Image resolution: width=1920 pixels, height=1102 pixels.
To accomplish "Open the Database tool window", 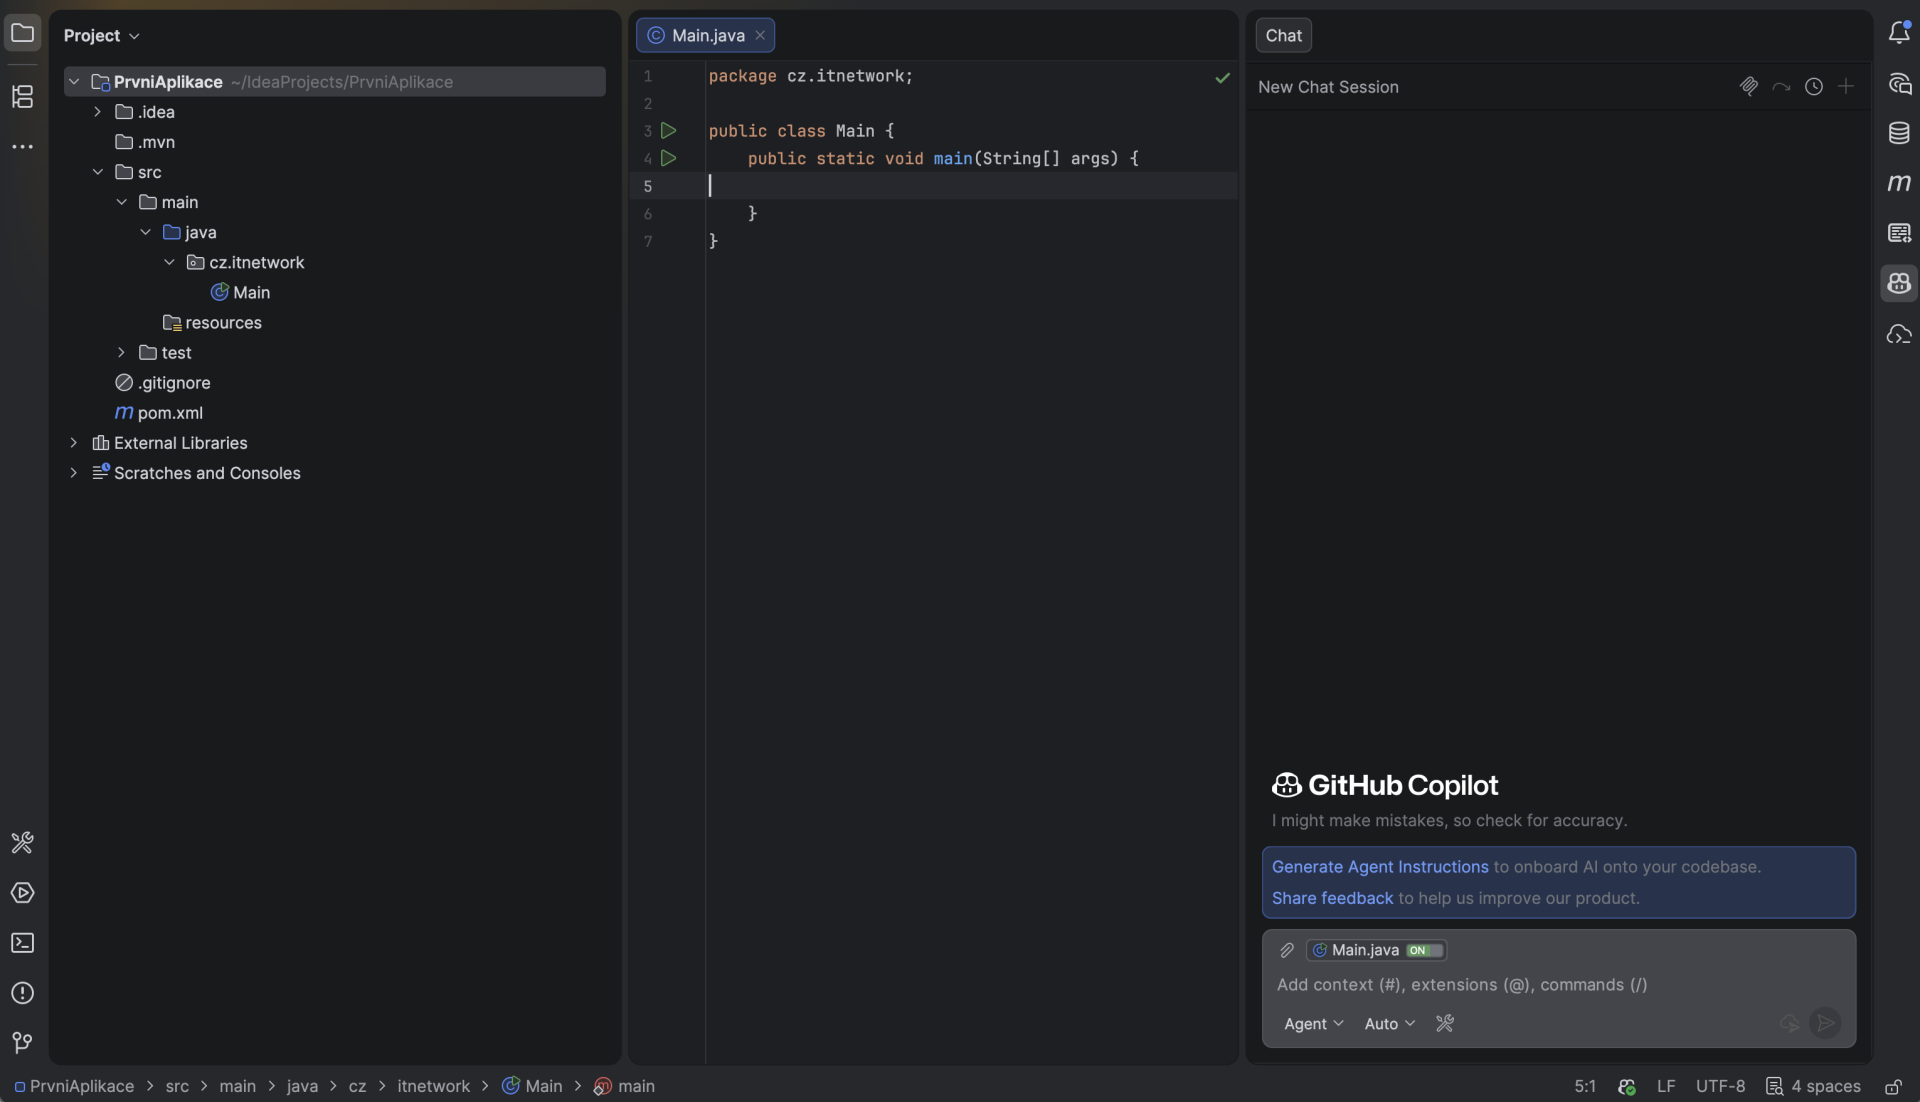I will pyautogui.click(x=1900, y=133).
